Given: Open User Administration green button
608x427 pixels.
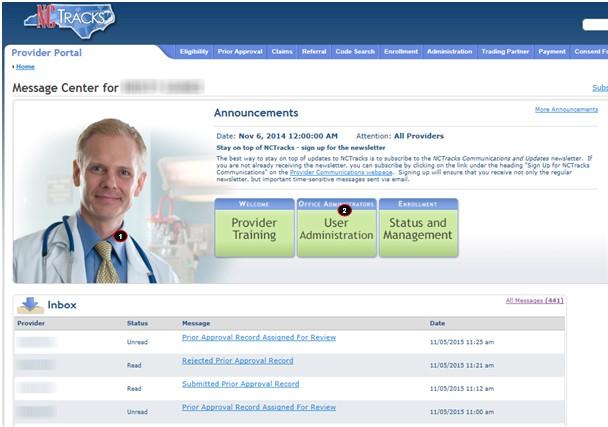Looking at the screenshot, I should 336,228.
